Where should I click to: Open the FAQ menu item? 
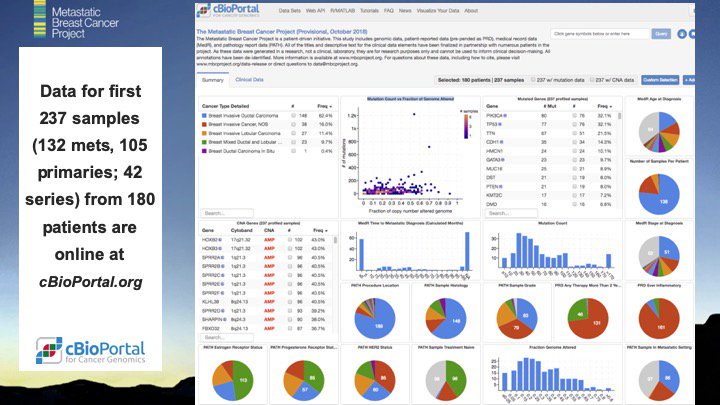pos(389,11)
